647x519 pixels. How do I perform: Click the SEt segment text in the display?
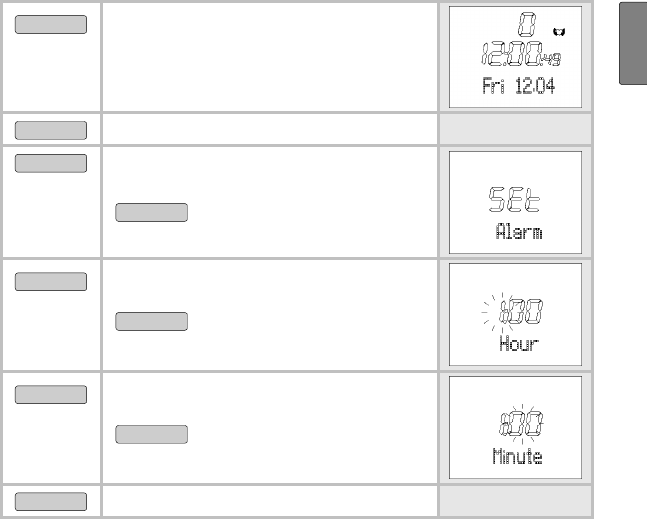click(x=515, y=199)
